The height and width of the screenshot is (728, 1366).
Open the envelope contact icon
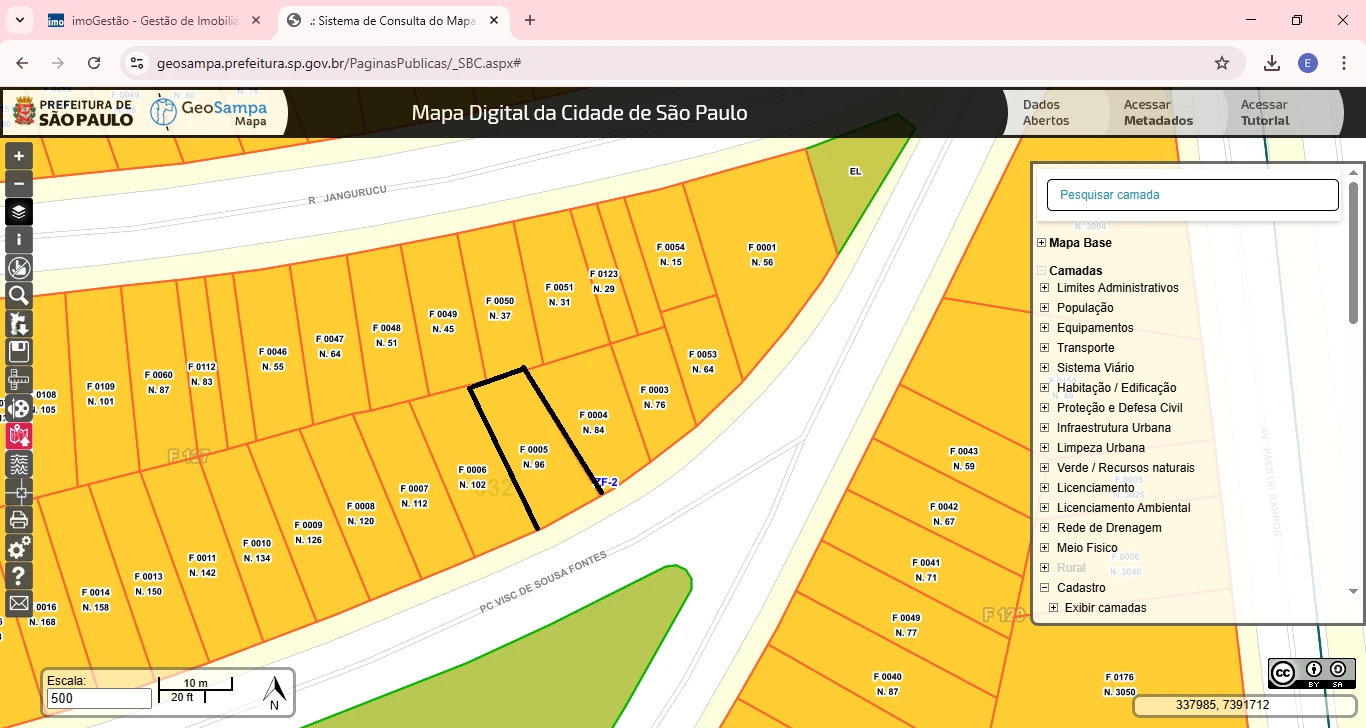coord(19,603)
